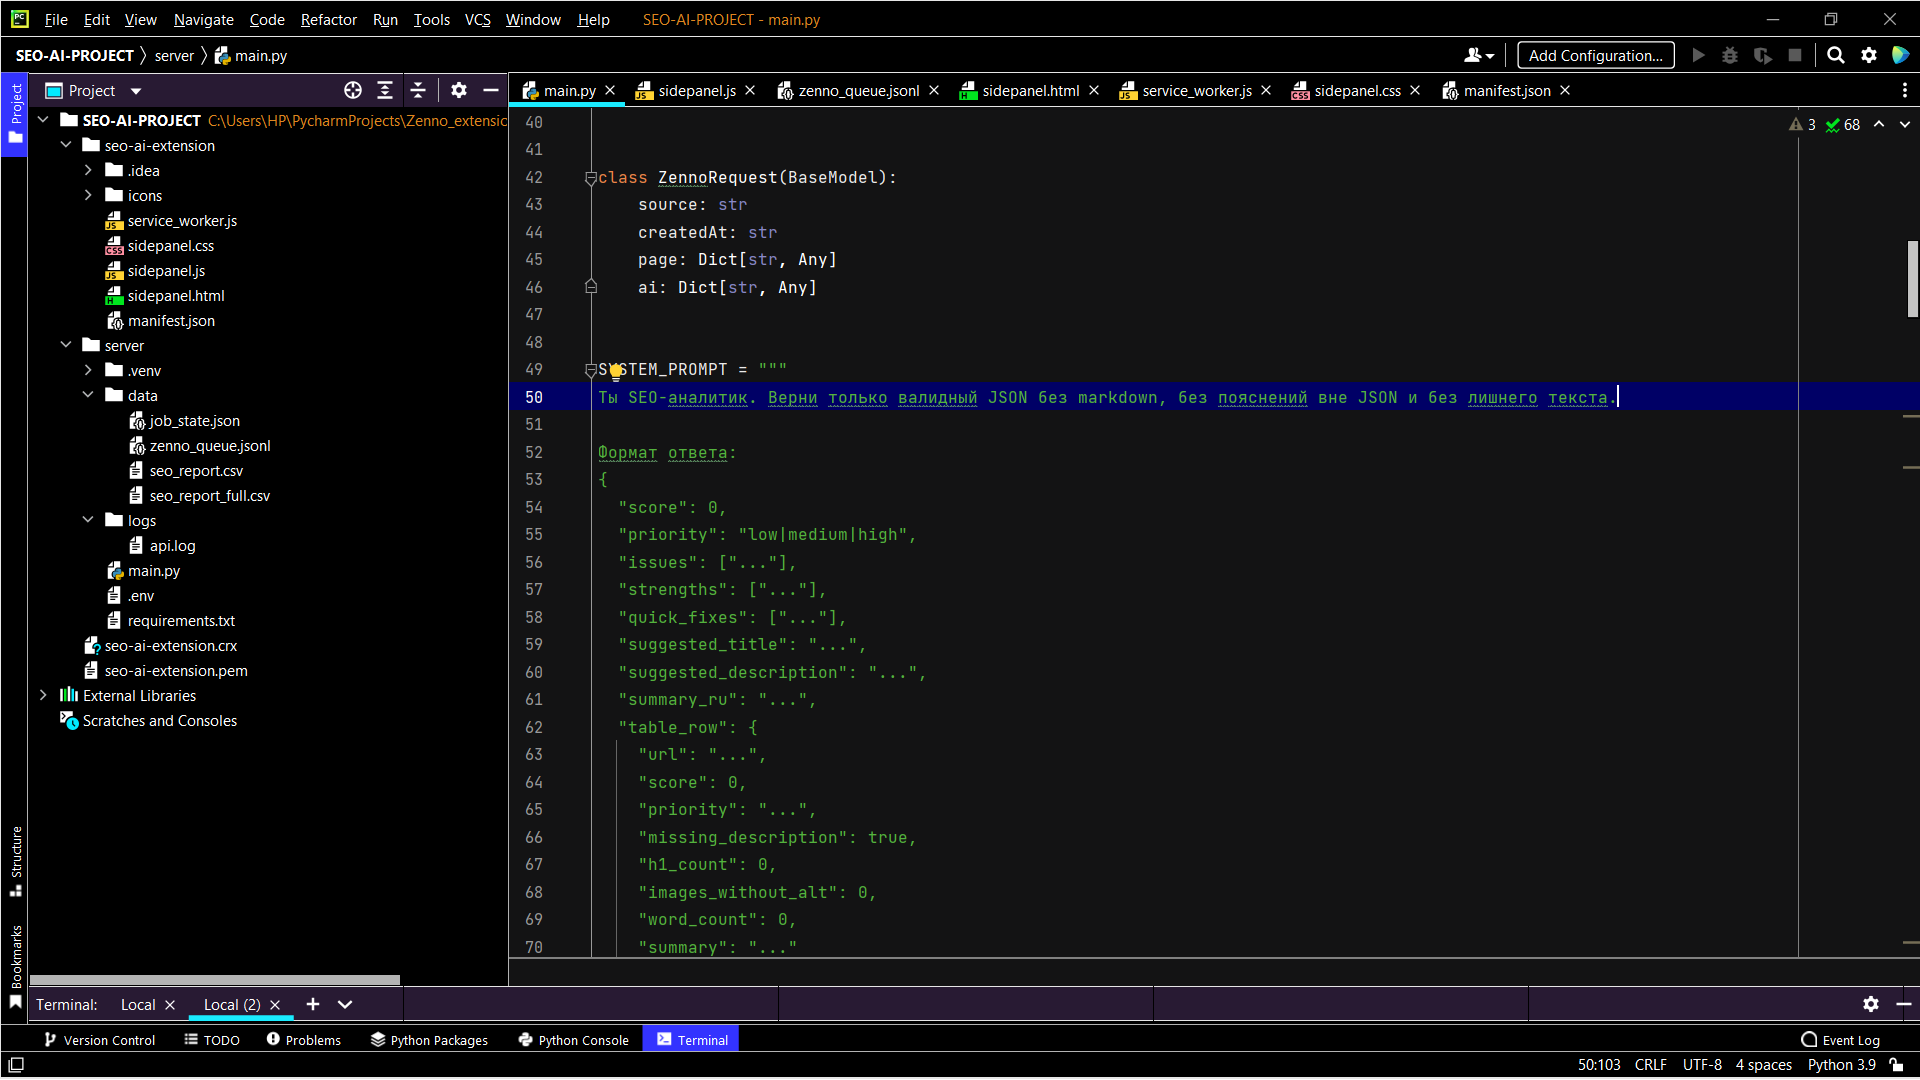Click the Collapse All icon in Project panel

(418, 90)
